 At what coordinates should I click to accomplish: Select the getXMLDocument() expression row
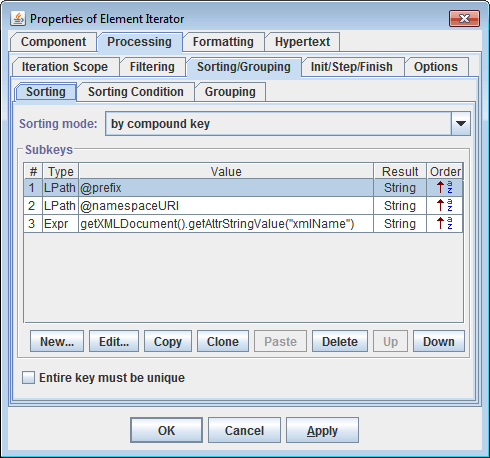click(x=243, y=224)
